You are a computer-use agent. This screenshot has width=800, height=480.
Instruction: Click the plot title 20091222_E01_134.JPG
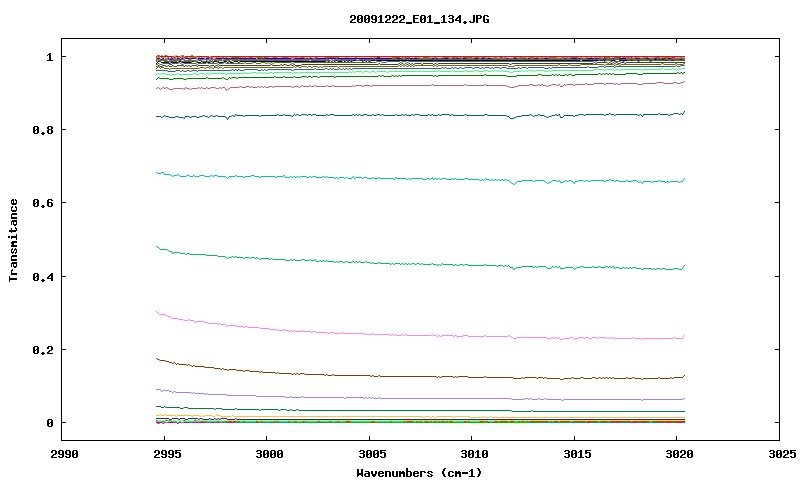(419, 19)
